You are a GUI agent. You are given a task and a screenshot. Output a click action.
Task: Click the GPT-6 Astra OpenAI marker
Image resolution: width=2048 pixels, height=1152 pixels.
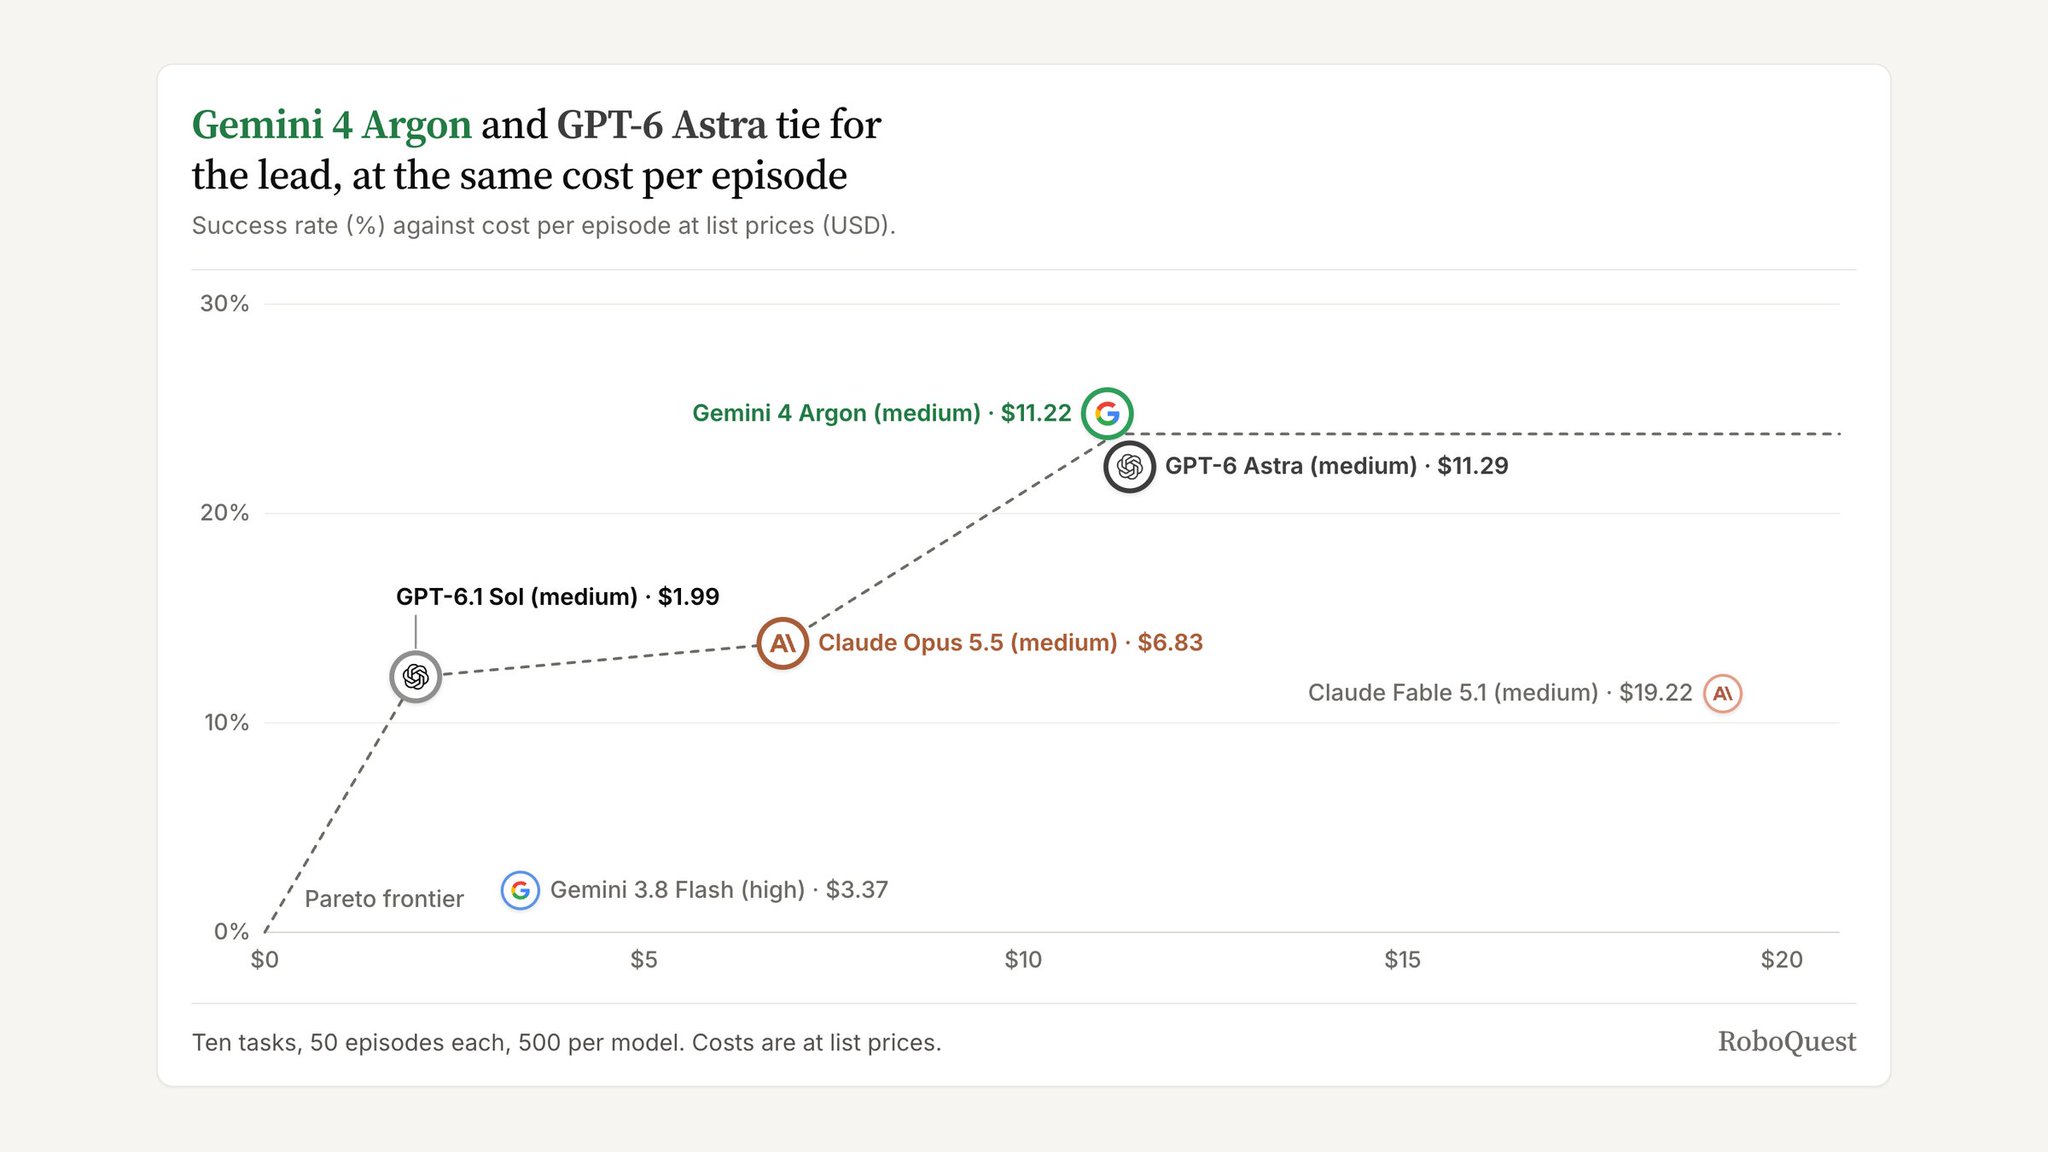1130,466
